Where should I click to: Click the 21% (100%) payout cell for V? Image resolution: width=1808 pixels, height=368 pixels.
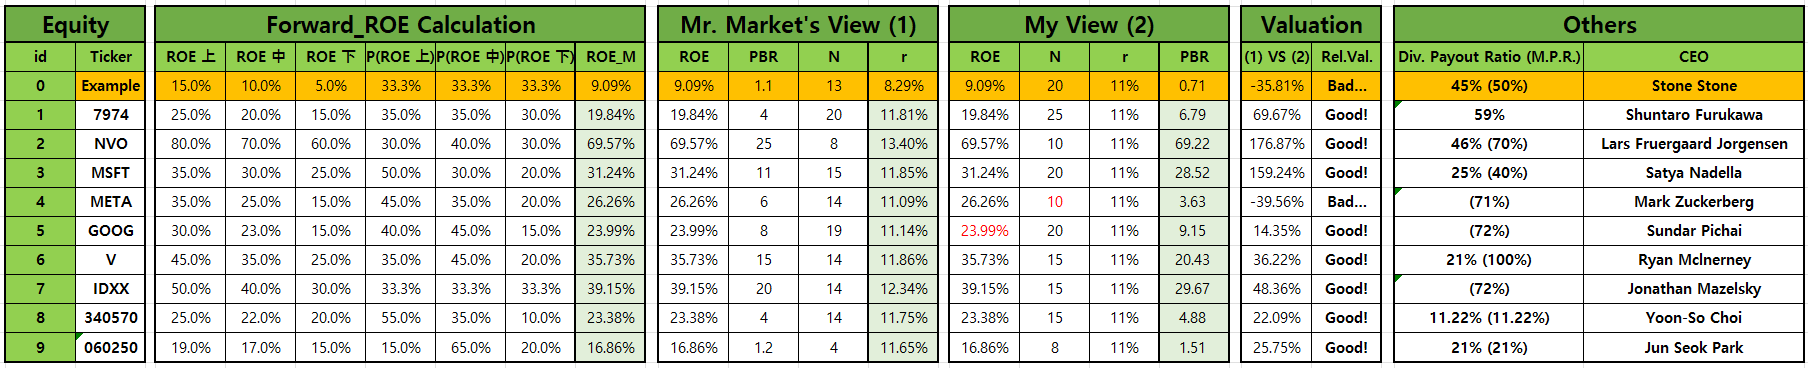click(x=1489, y=260)
